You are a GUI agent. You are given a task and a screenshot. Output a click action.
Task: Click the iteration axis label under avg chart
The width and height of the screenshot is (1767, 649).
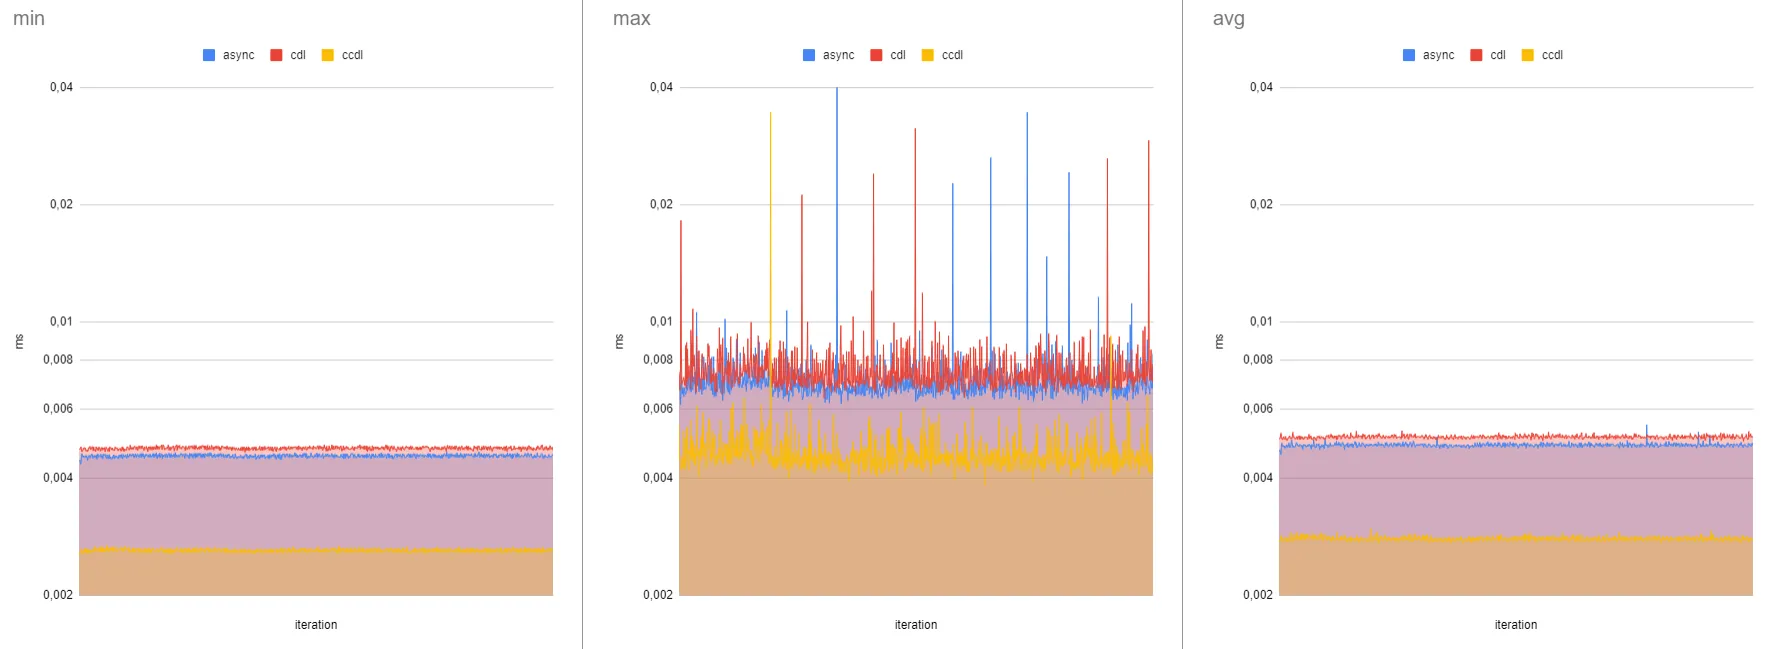coord(1516,625)
